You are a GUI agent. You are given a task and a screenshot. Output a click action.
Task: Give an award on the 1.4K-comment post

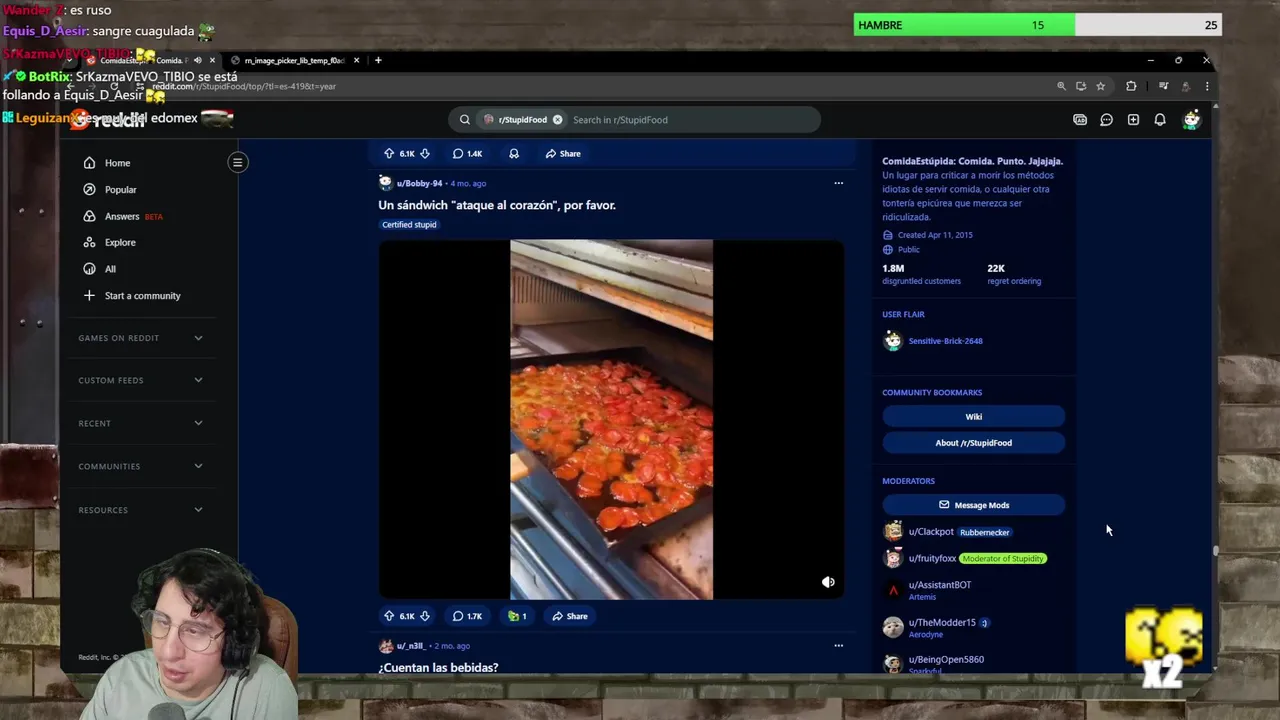514,154
